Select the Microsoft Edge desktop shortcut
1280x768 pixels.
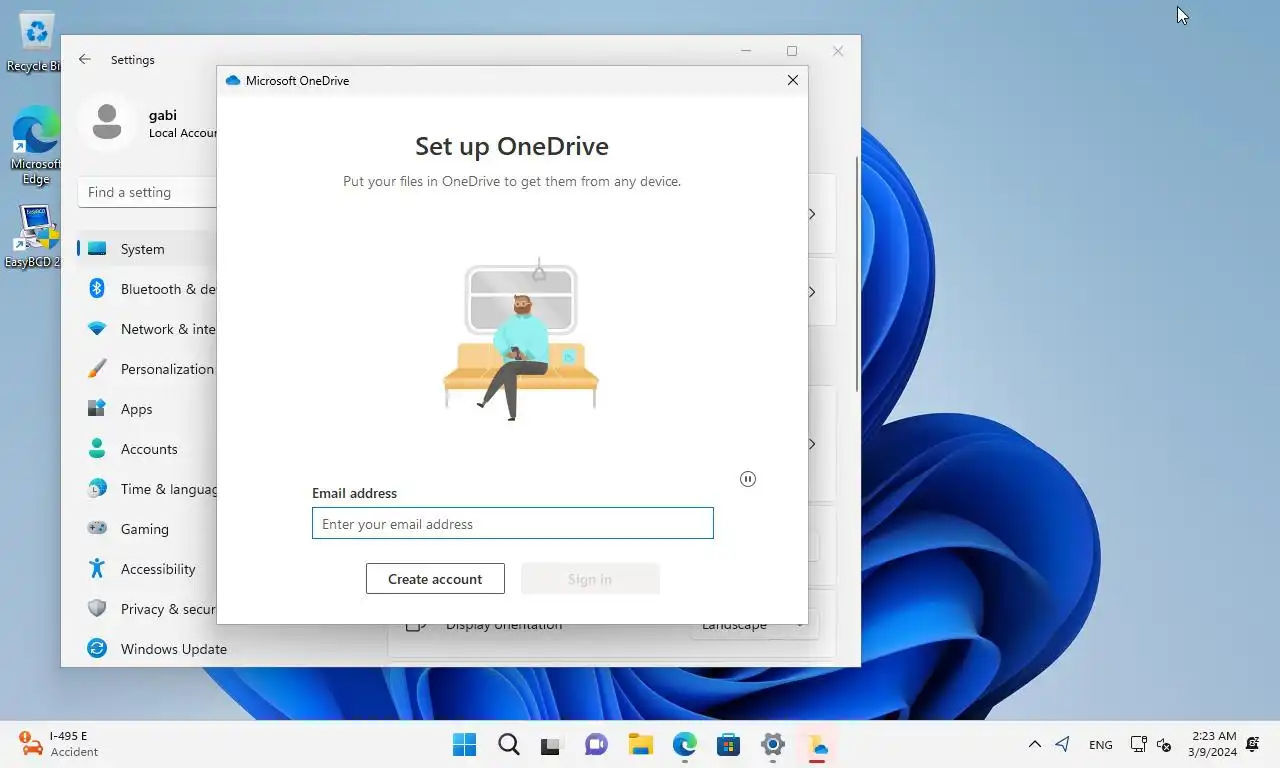(36, 146)
